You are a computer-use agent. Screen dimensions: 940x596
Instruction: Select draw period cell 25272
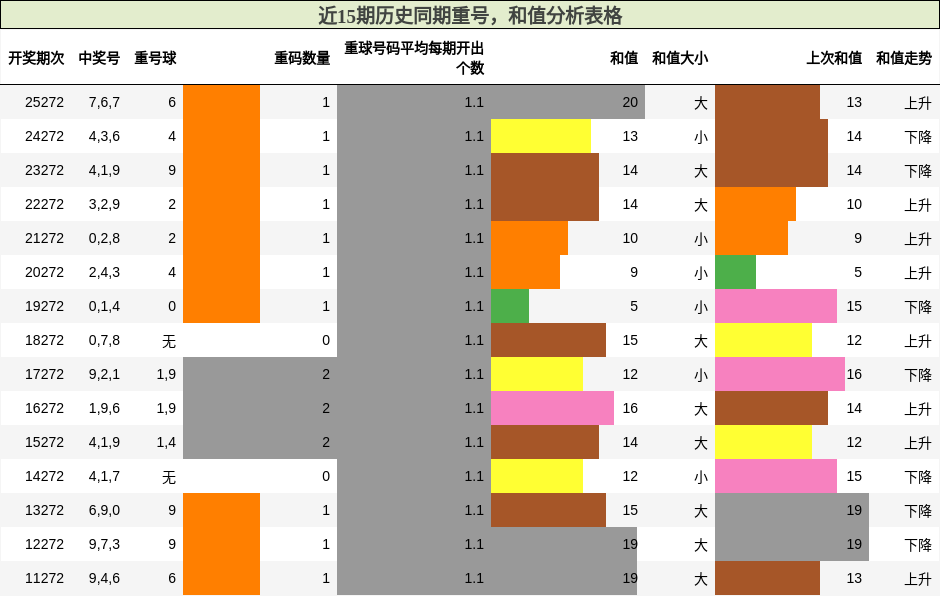pyautogui.click(x=44, y=103)
